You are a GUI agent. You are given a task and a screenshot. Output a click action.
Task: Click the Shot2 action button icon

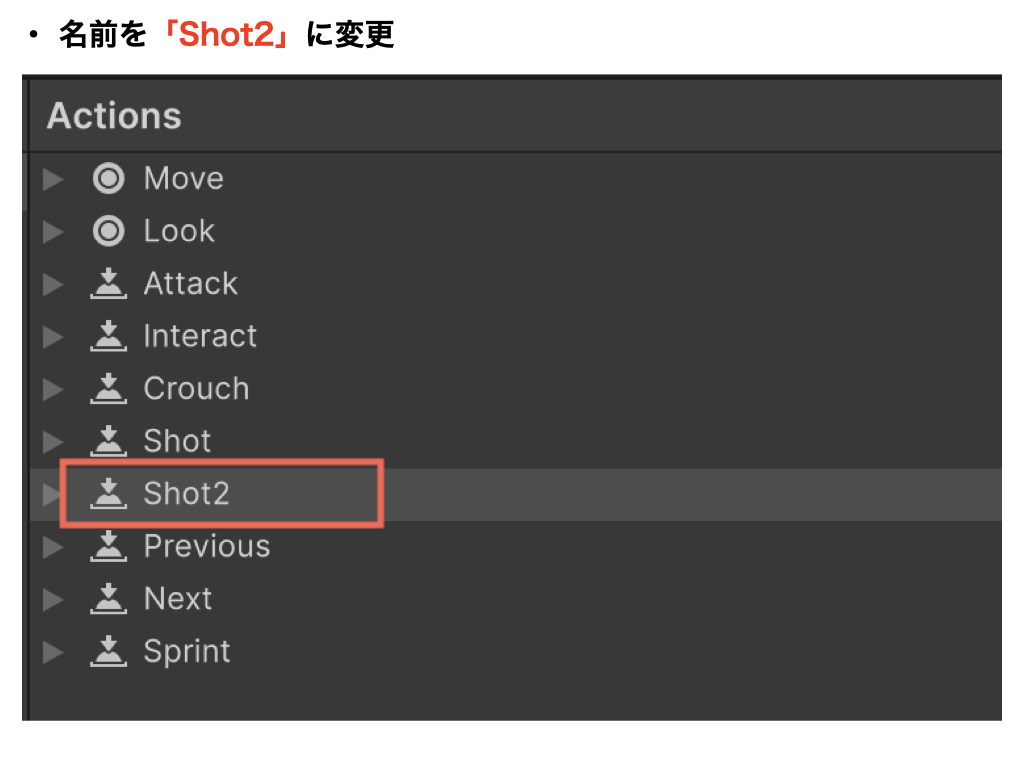pyautogui.click(x=108, y=494)
